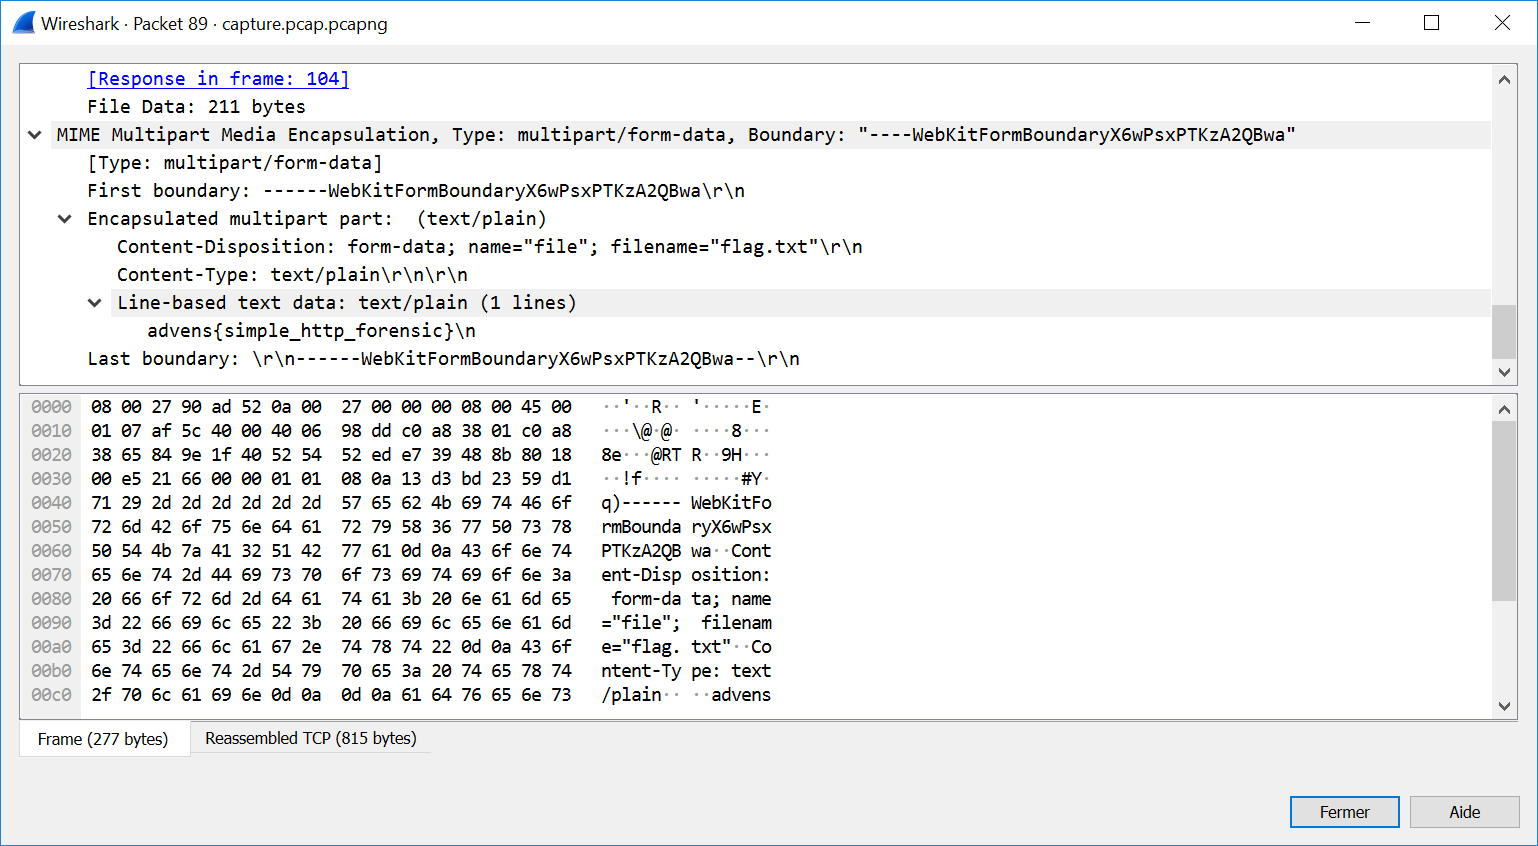Close the Packet 89 window

pyautogui.click(x=1502, y=23)
